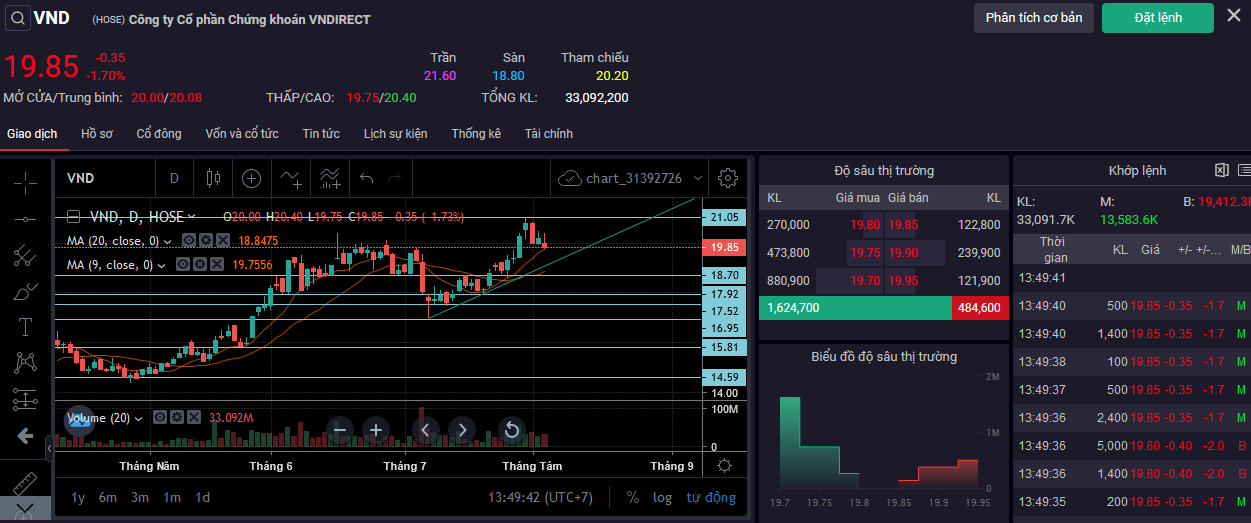Open the Tin tức tab
The image size is (1251, 523).
321,134
